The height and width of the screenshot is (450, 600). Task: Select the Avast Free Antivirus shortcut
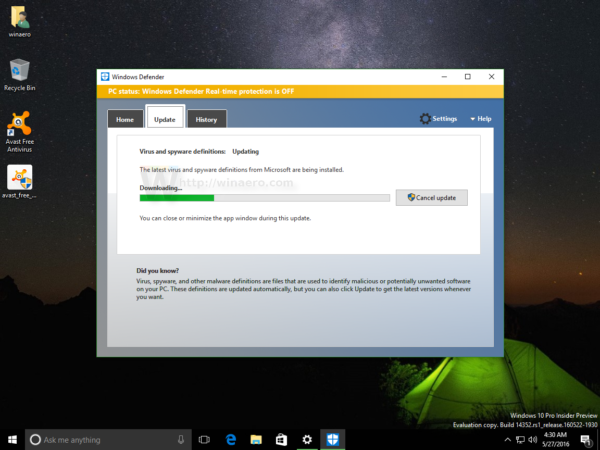(20, 132)
